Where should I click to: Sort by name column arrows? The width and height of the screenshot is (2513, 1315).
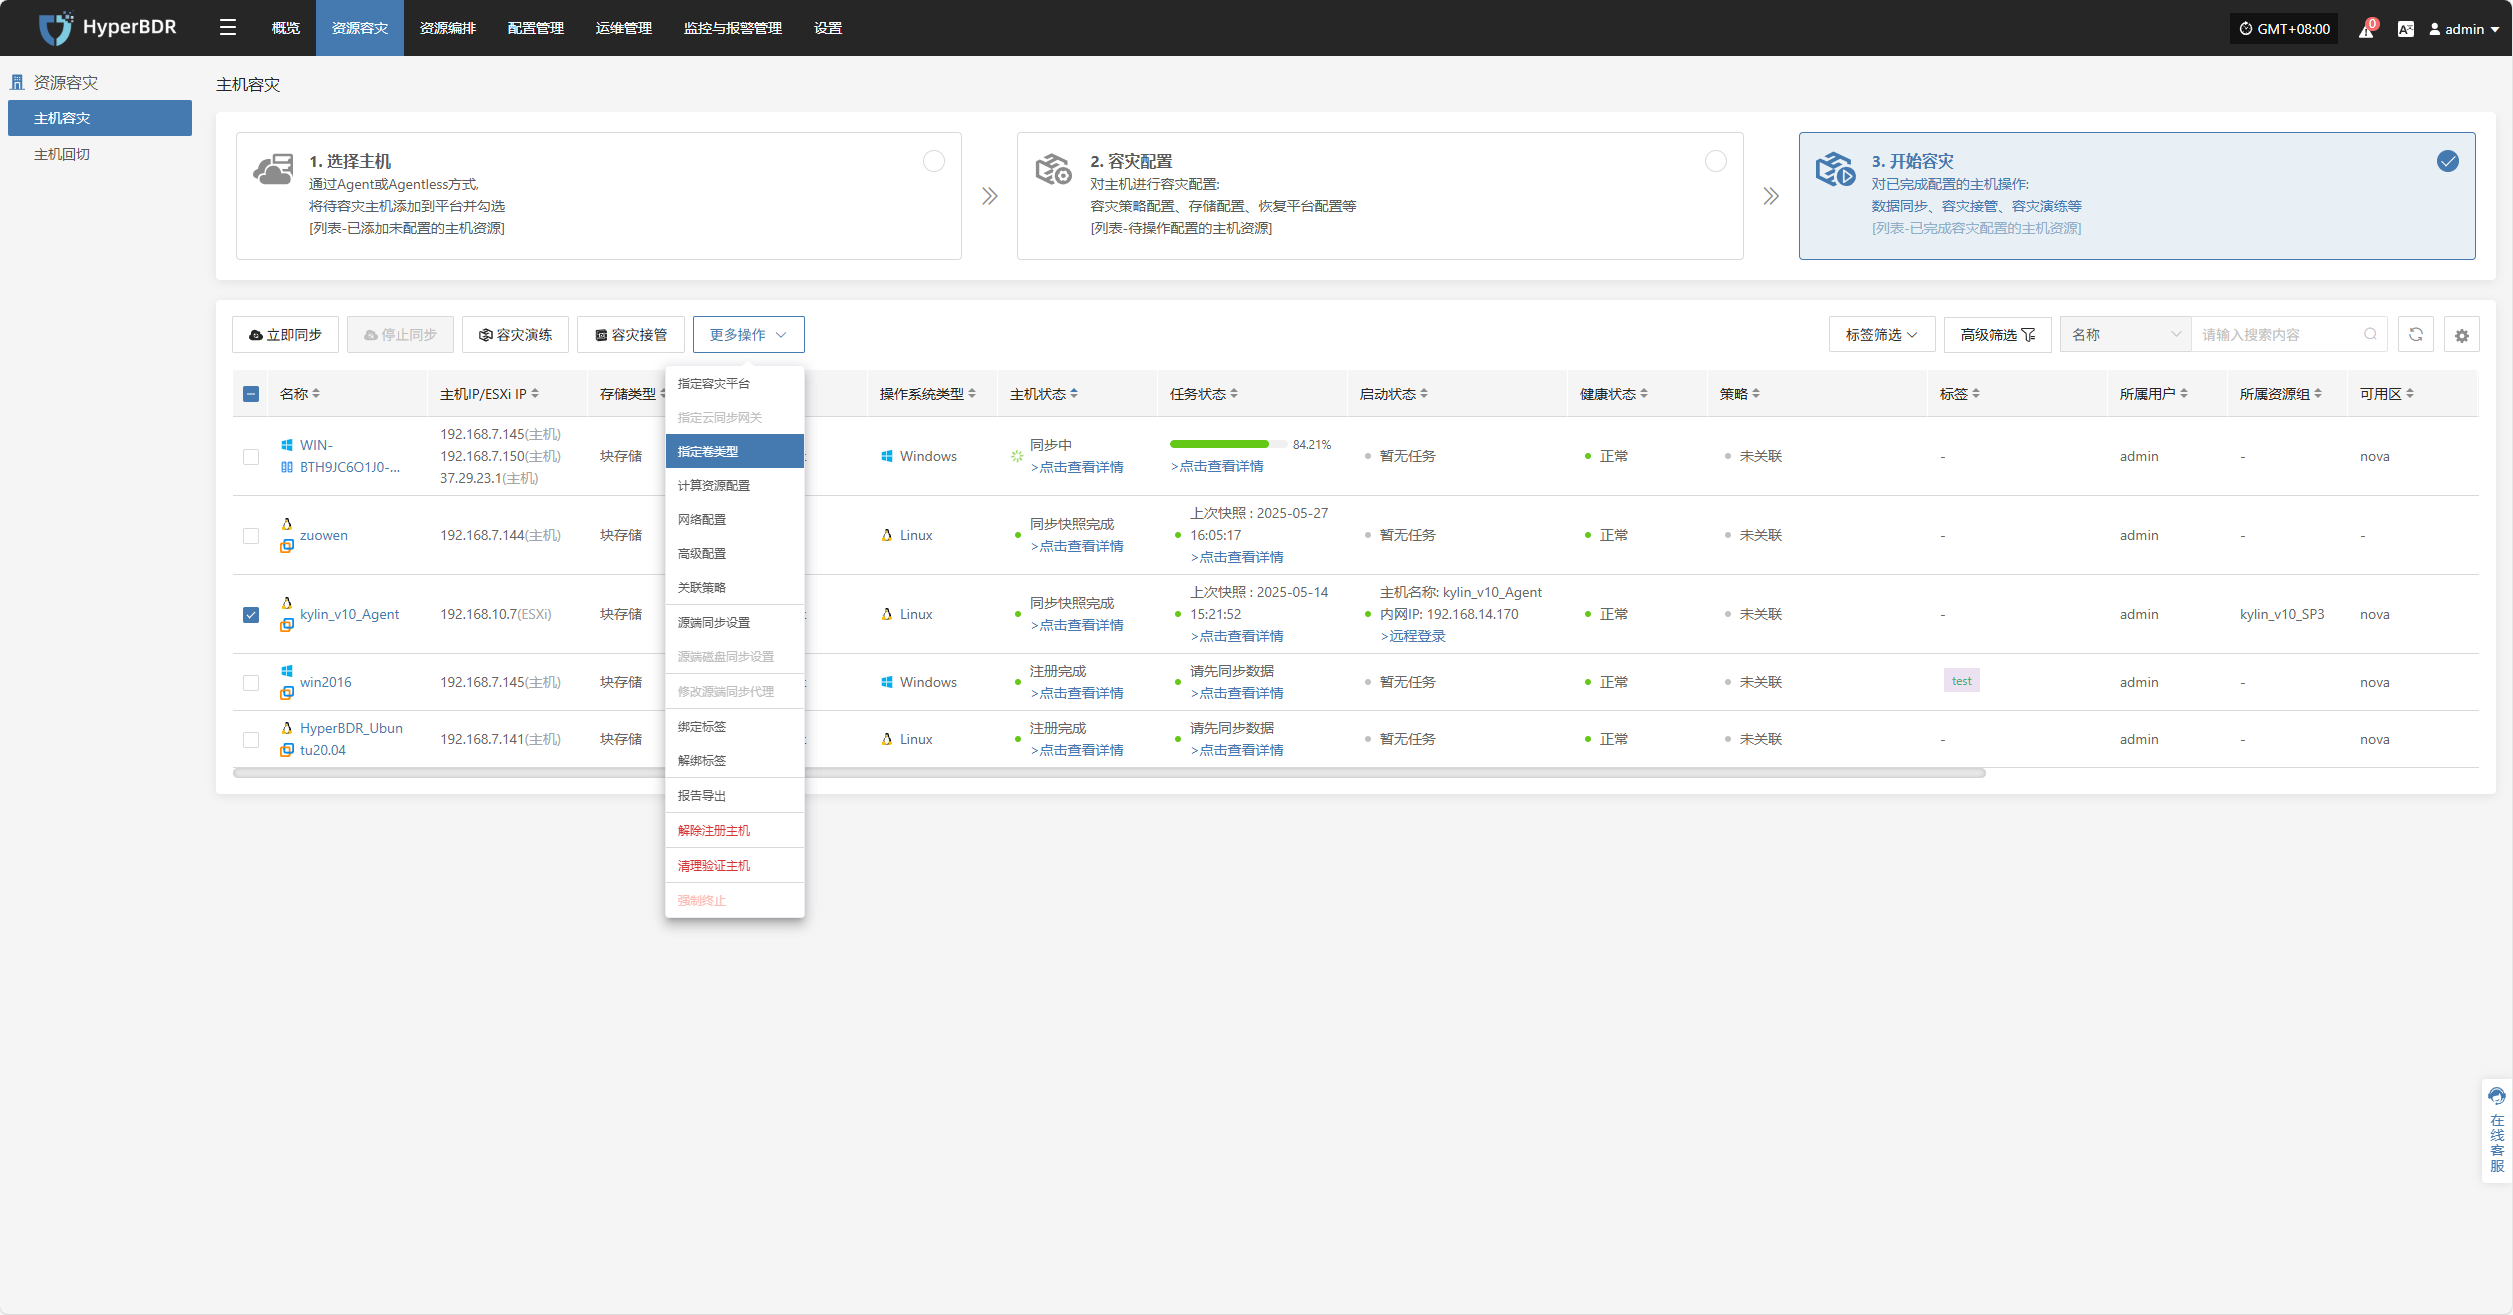pyautogui.click(x=316, y=393)
